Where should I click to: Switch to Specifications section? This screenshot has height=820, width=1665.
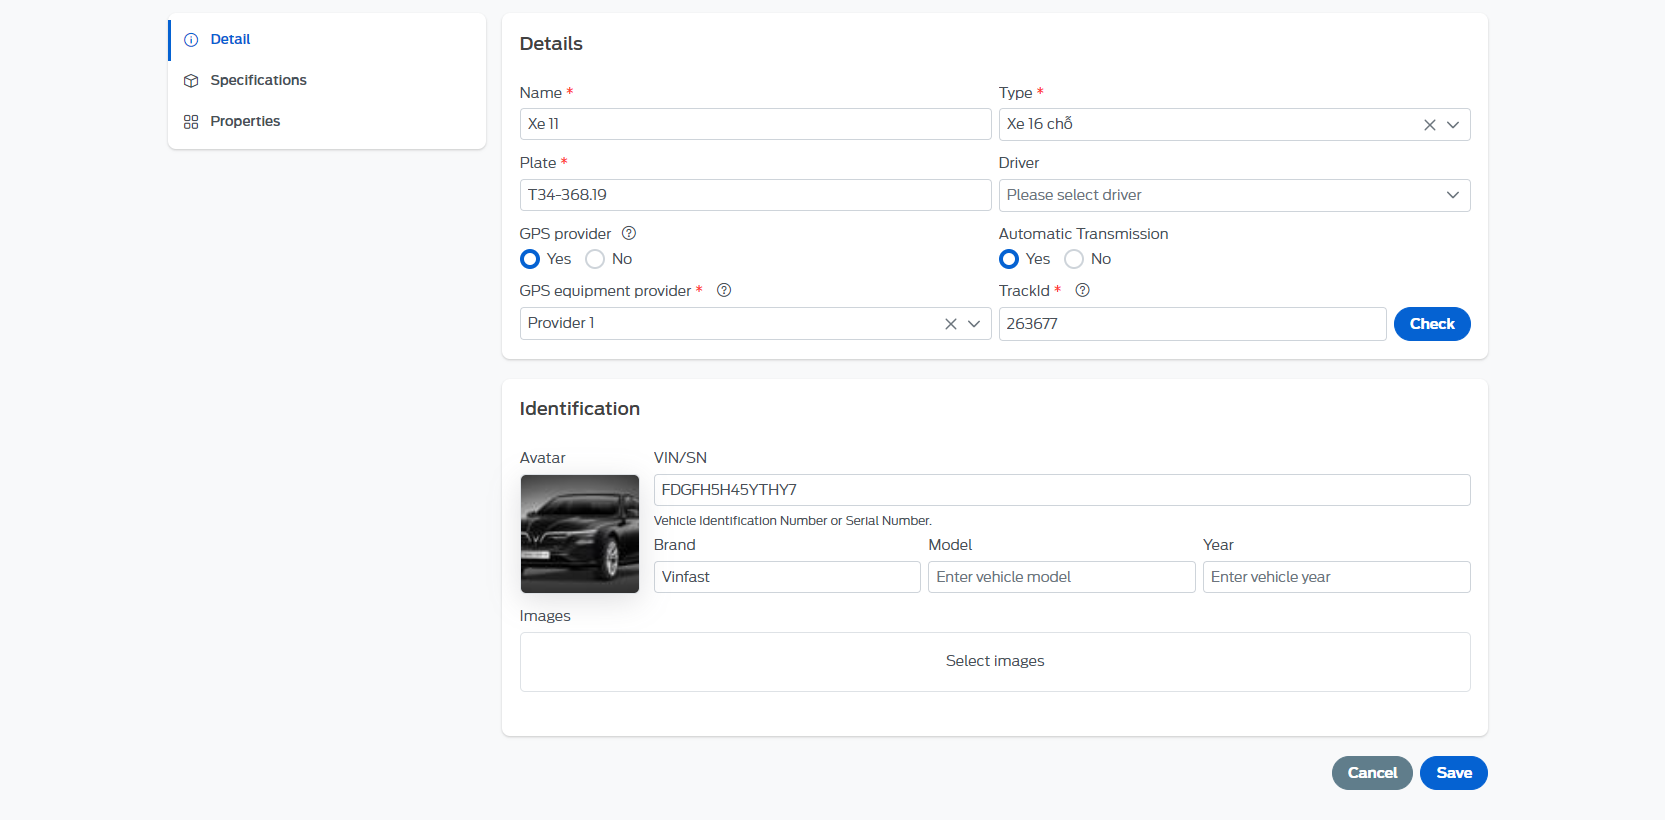tap(327, 81)
